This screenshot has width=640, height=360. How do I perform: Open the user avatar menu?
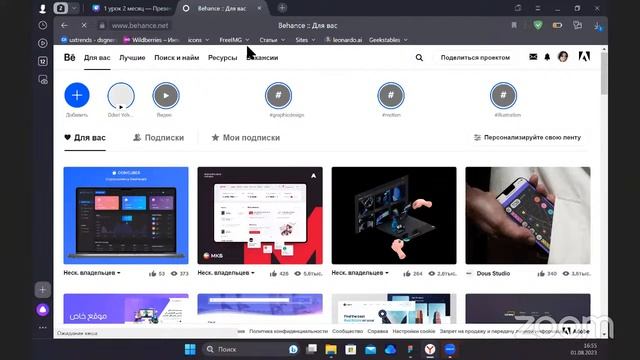click(x=563, y=57)
